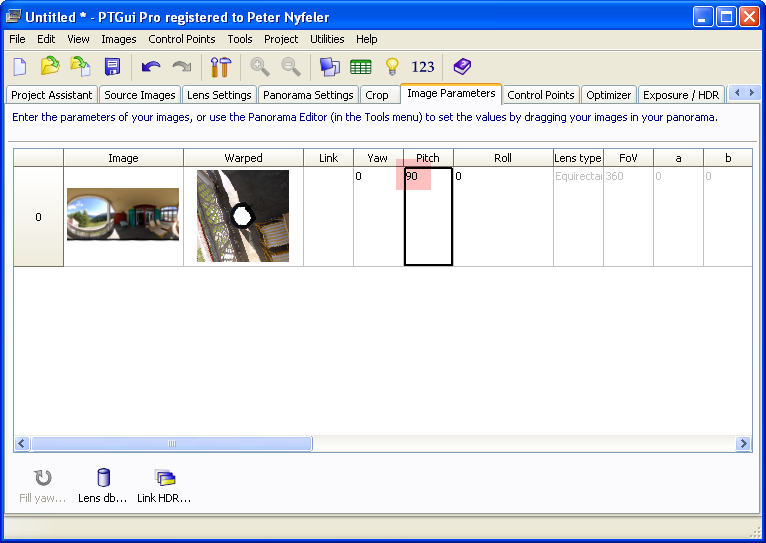Open the green table editor icon
The height and width of the screenshot is (543, 766).
(361, 67)
